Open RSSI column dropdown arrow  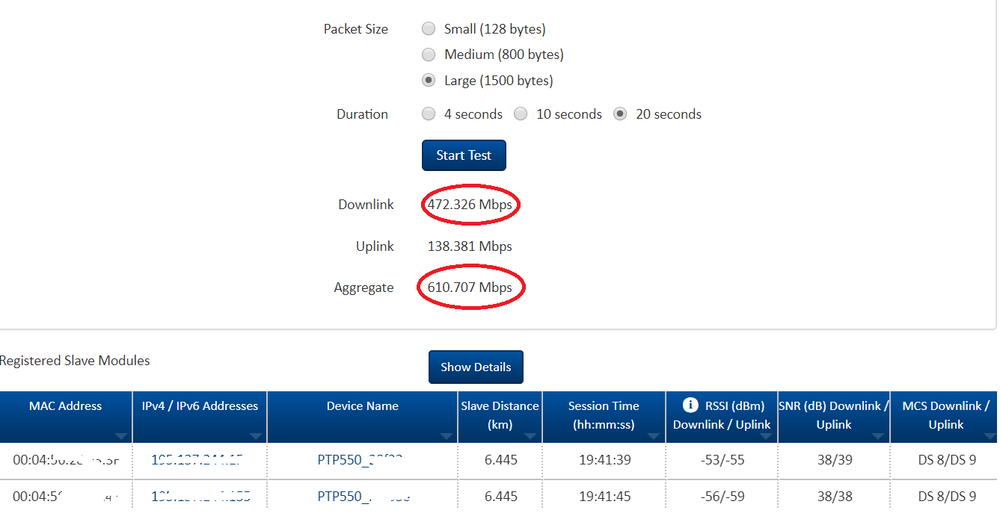pyautogui.click(x=766, y=436)
